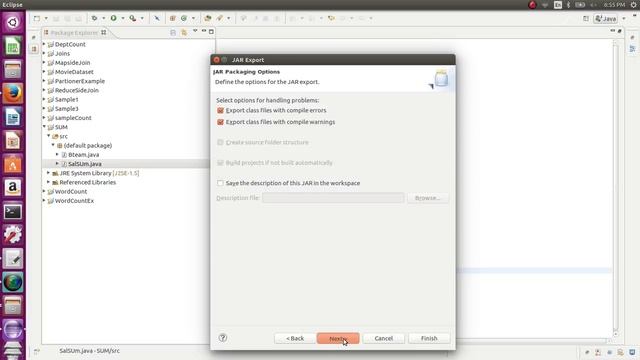The image size is (640, 360).
Task: Open the Debug dropdown arrow
Action: pos(103,18)
